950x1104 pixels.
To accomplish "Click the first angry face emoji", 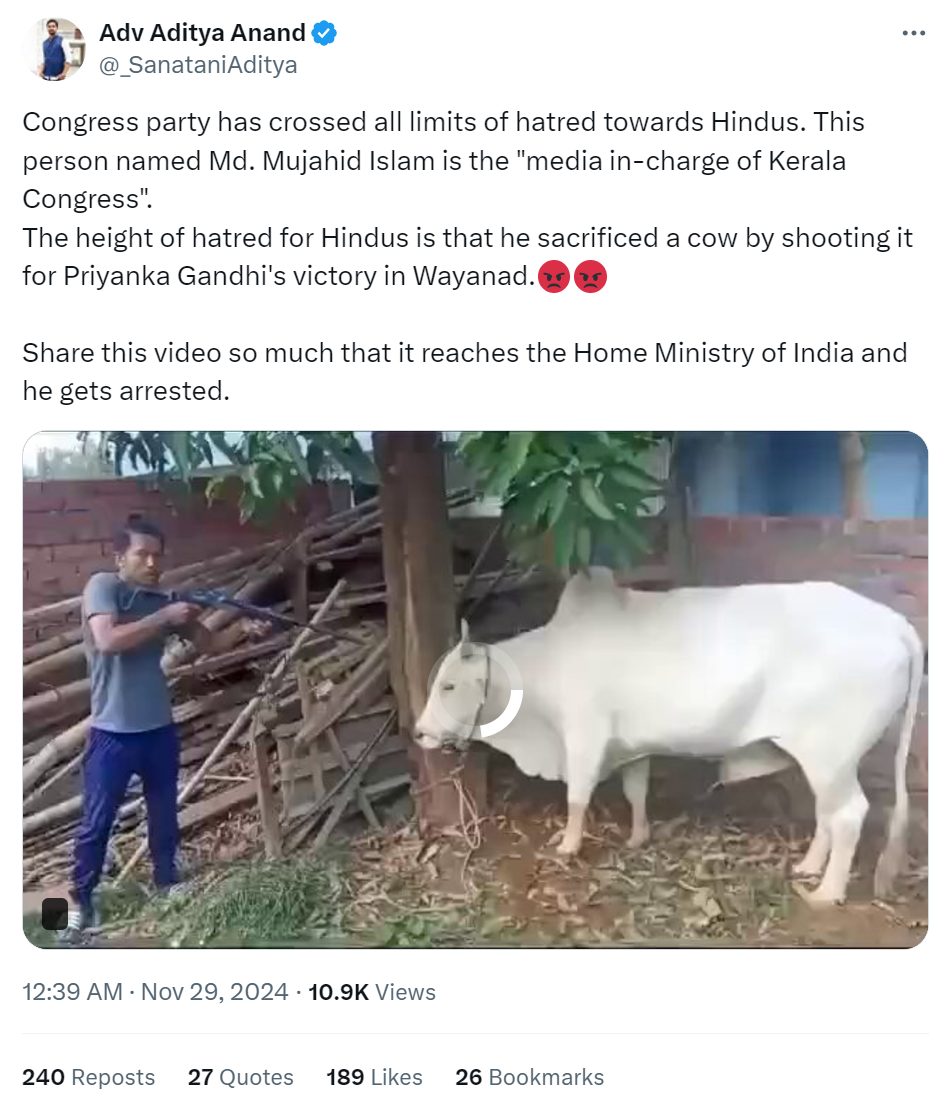I will (x=554, y=277).
